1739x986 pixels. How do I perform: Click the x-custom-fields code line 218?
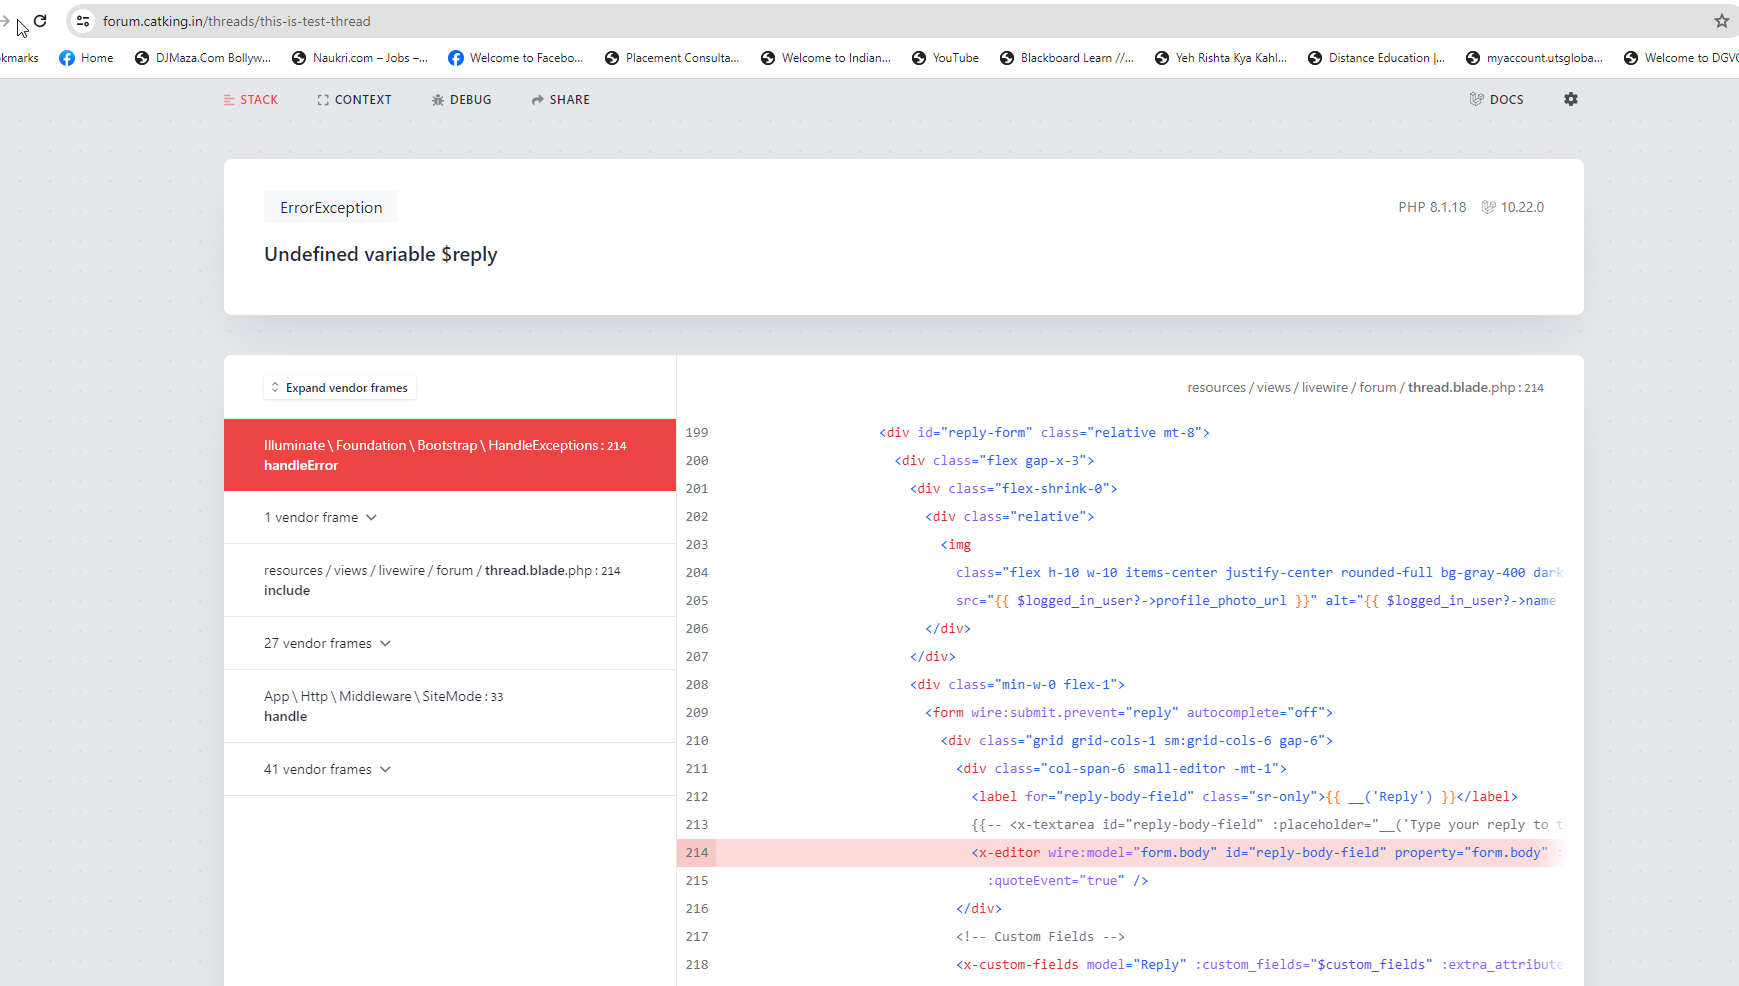1259,965
